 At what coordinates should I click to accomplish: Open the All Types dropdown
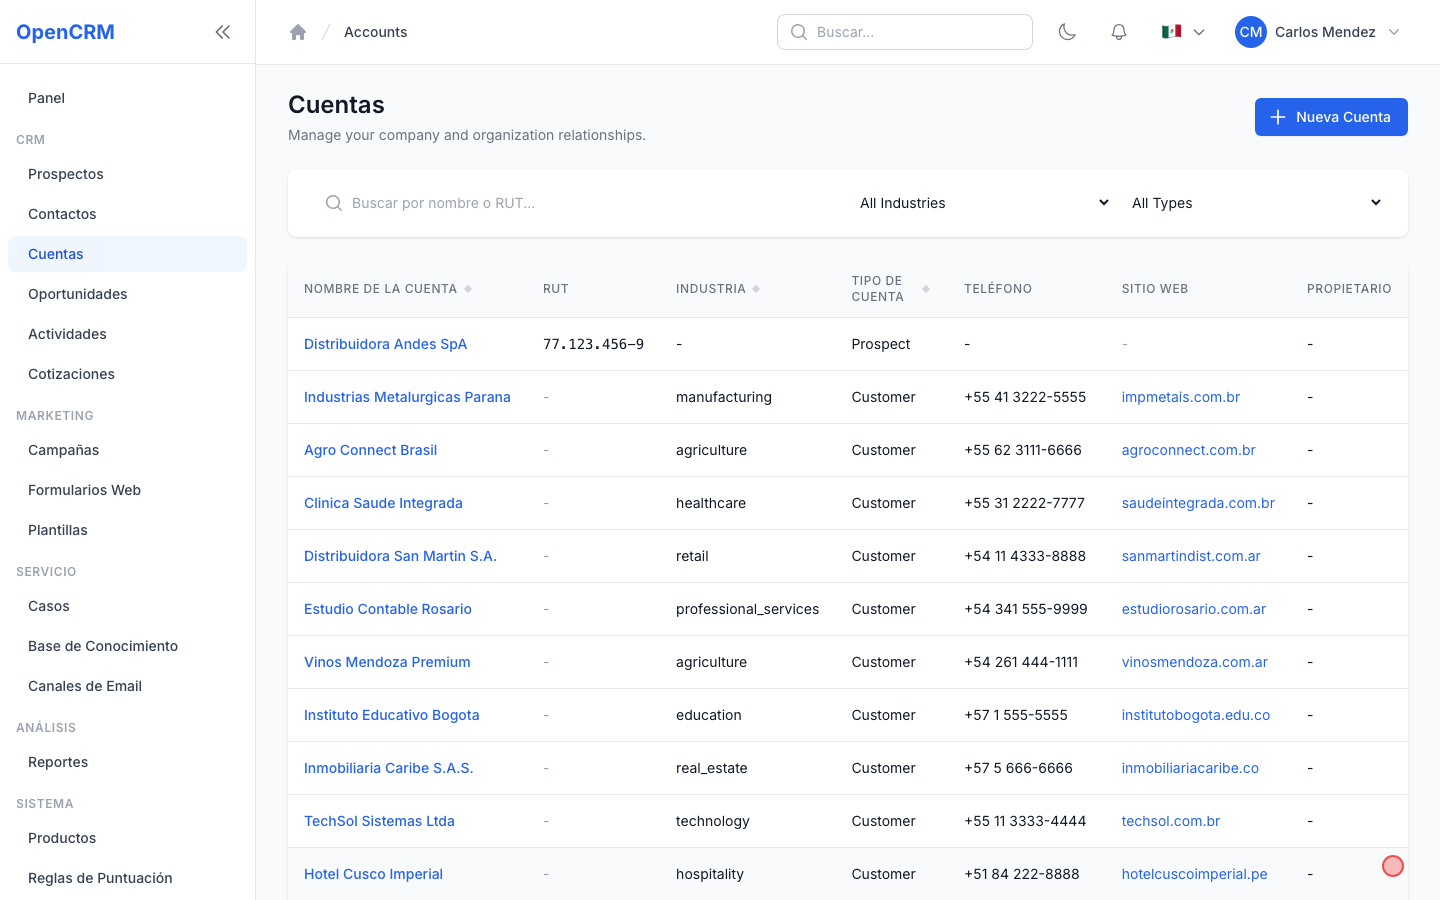1256,203
